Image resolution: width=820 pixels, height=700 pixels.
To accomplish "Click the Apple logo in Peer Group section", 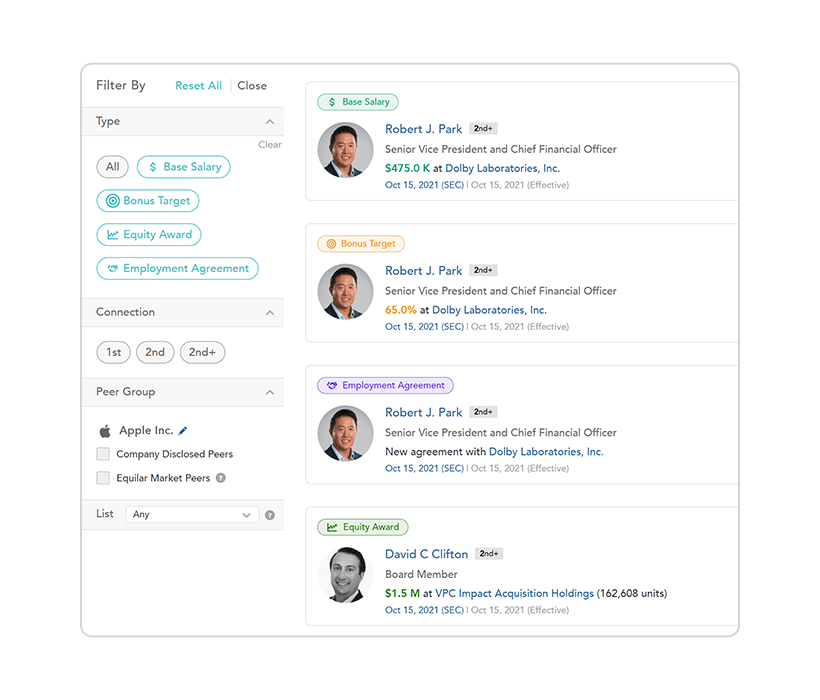I will pos(105,430).
